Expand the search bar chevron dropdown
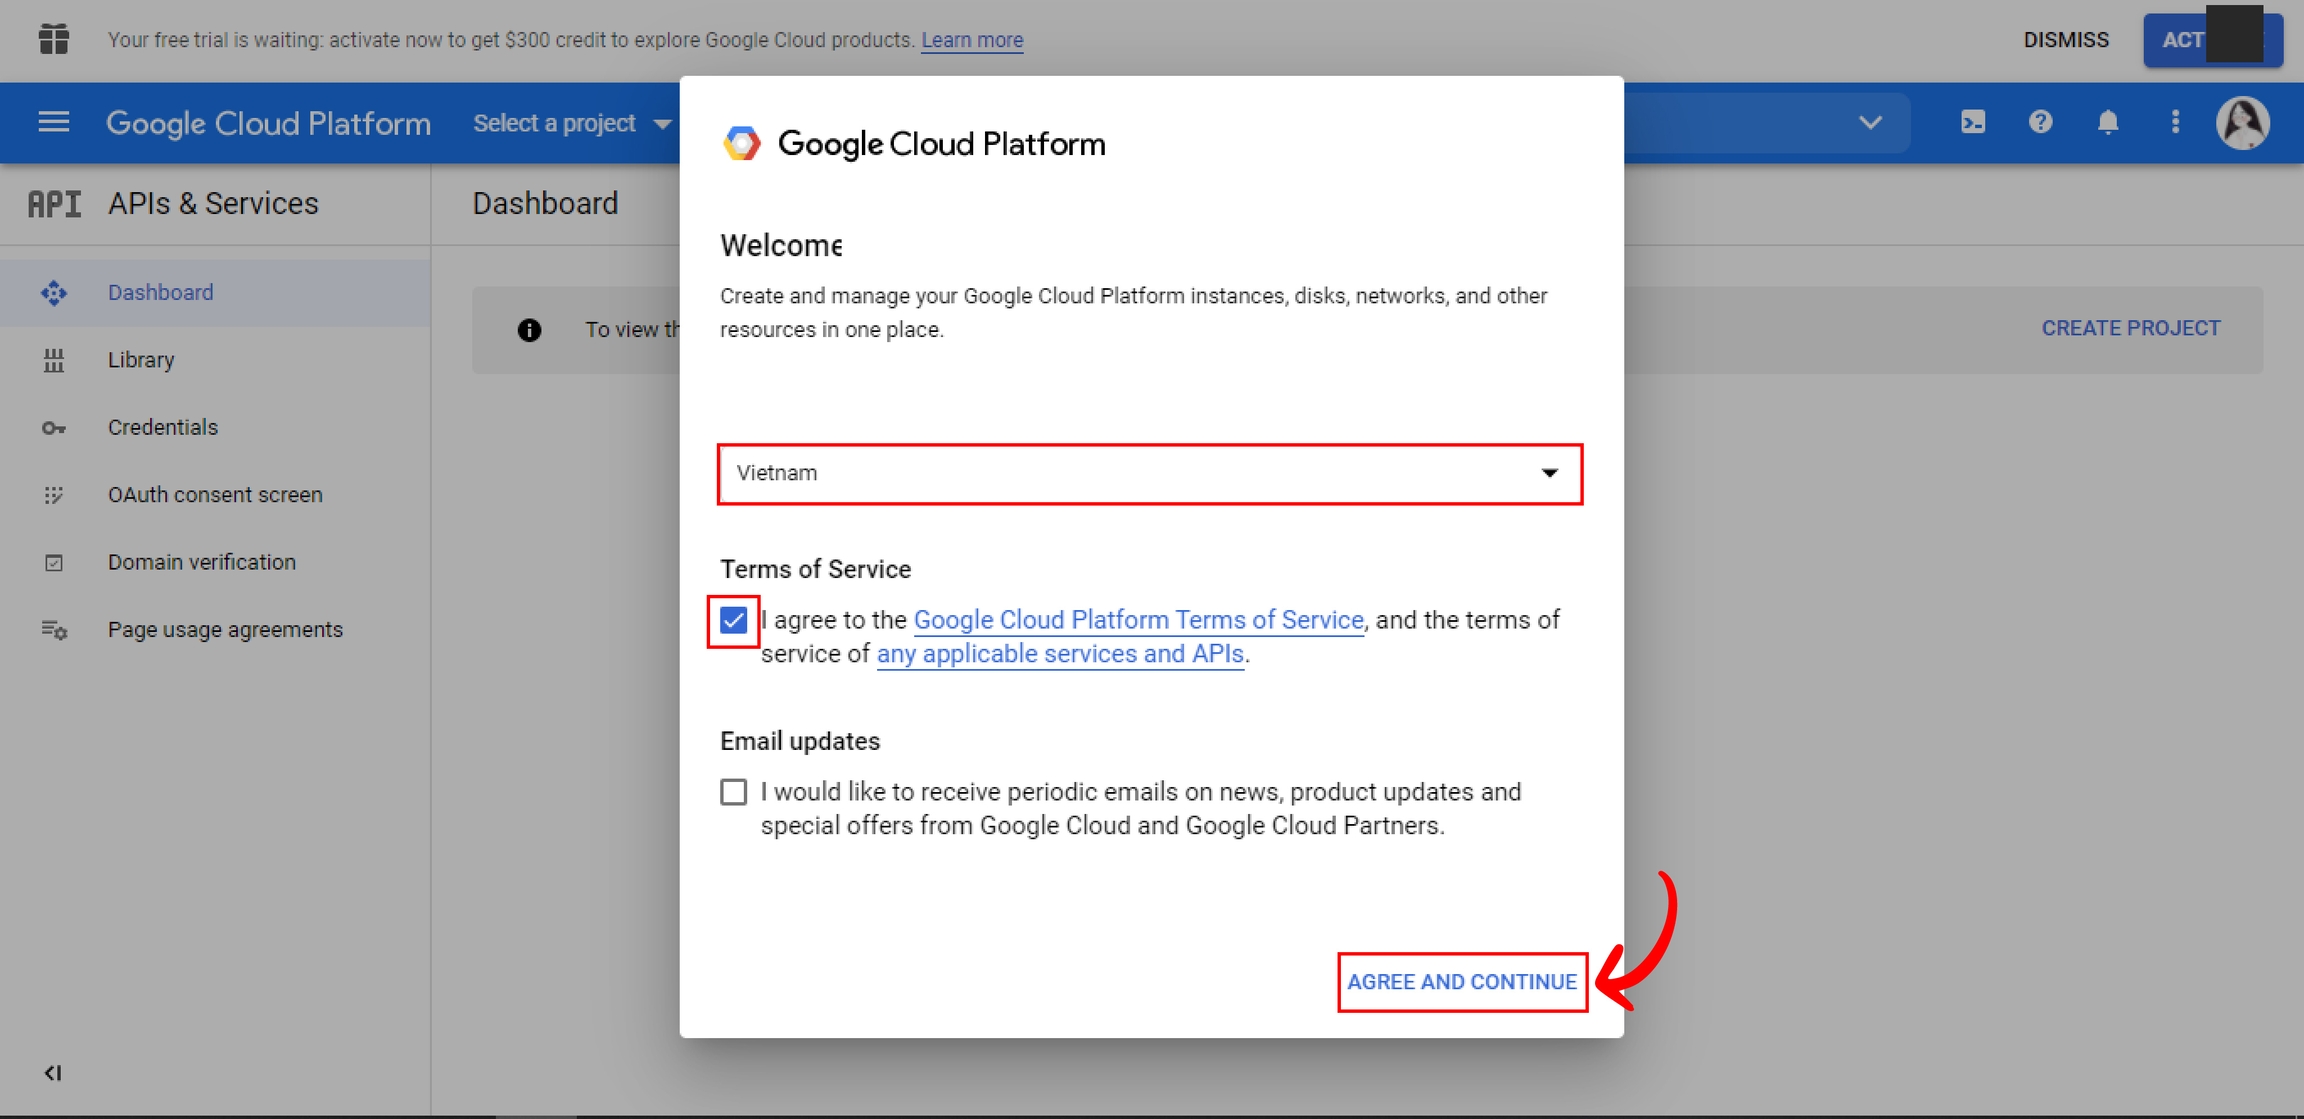The image size is (2304, 1119). 1870,123
